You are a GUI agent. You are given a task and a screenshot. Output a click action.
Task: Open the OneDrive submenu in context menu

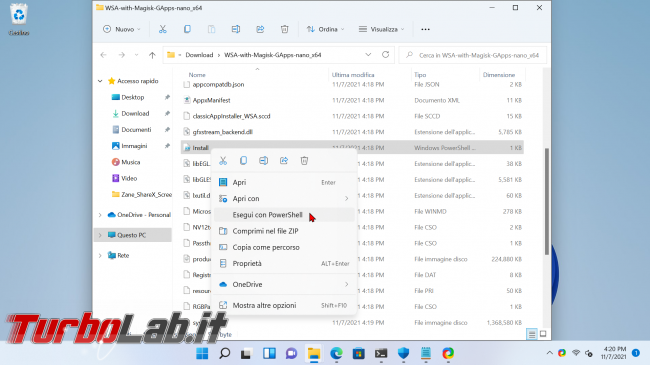(x=284, y=285)
